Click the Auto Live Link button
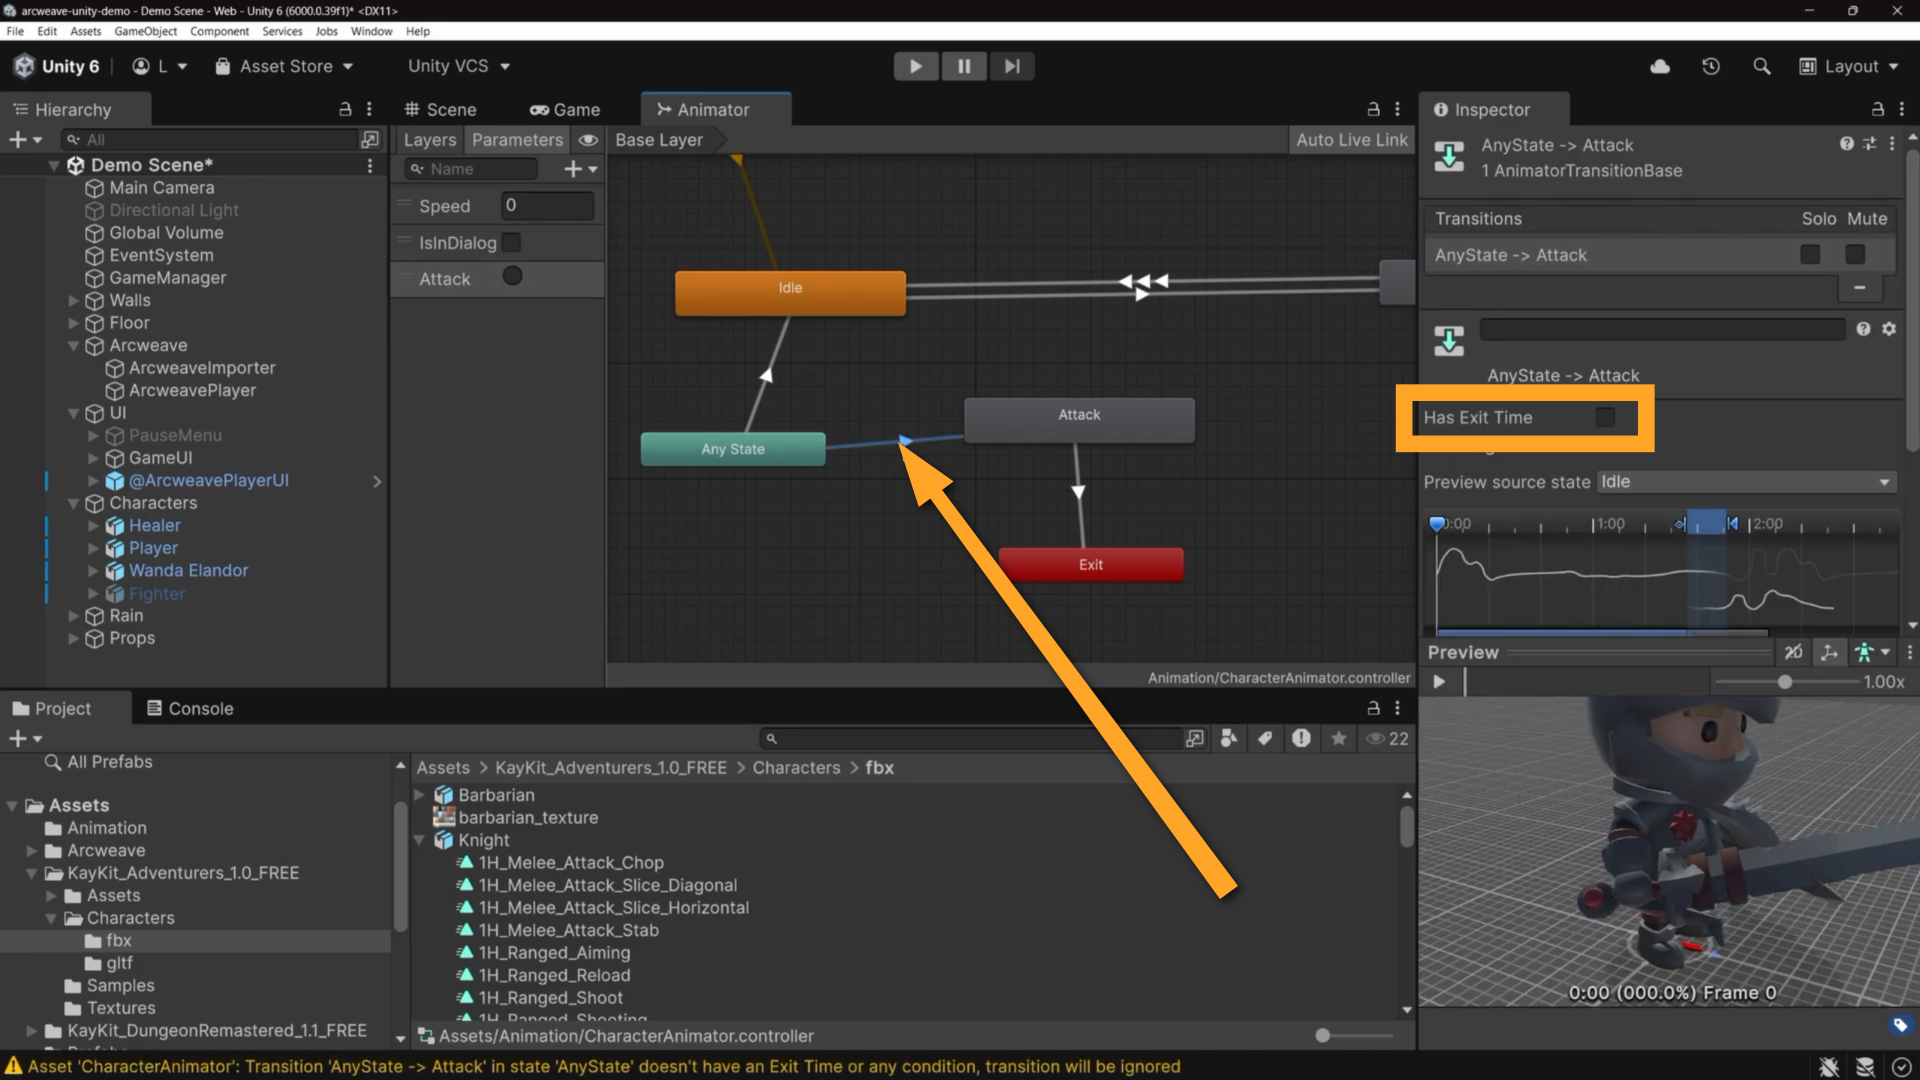Viewport: 1920px width, 1080px height. (x=1352, y=140)
